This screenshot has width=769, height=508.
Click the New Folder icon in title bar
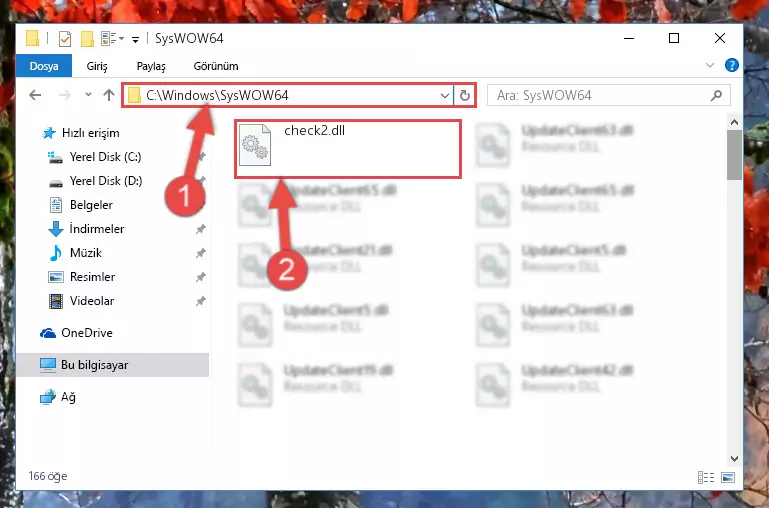88,38
